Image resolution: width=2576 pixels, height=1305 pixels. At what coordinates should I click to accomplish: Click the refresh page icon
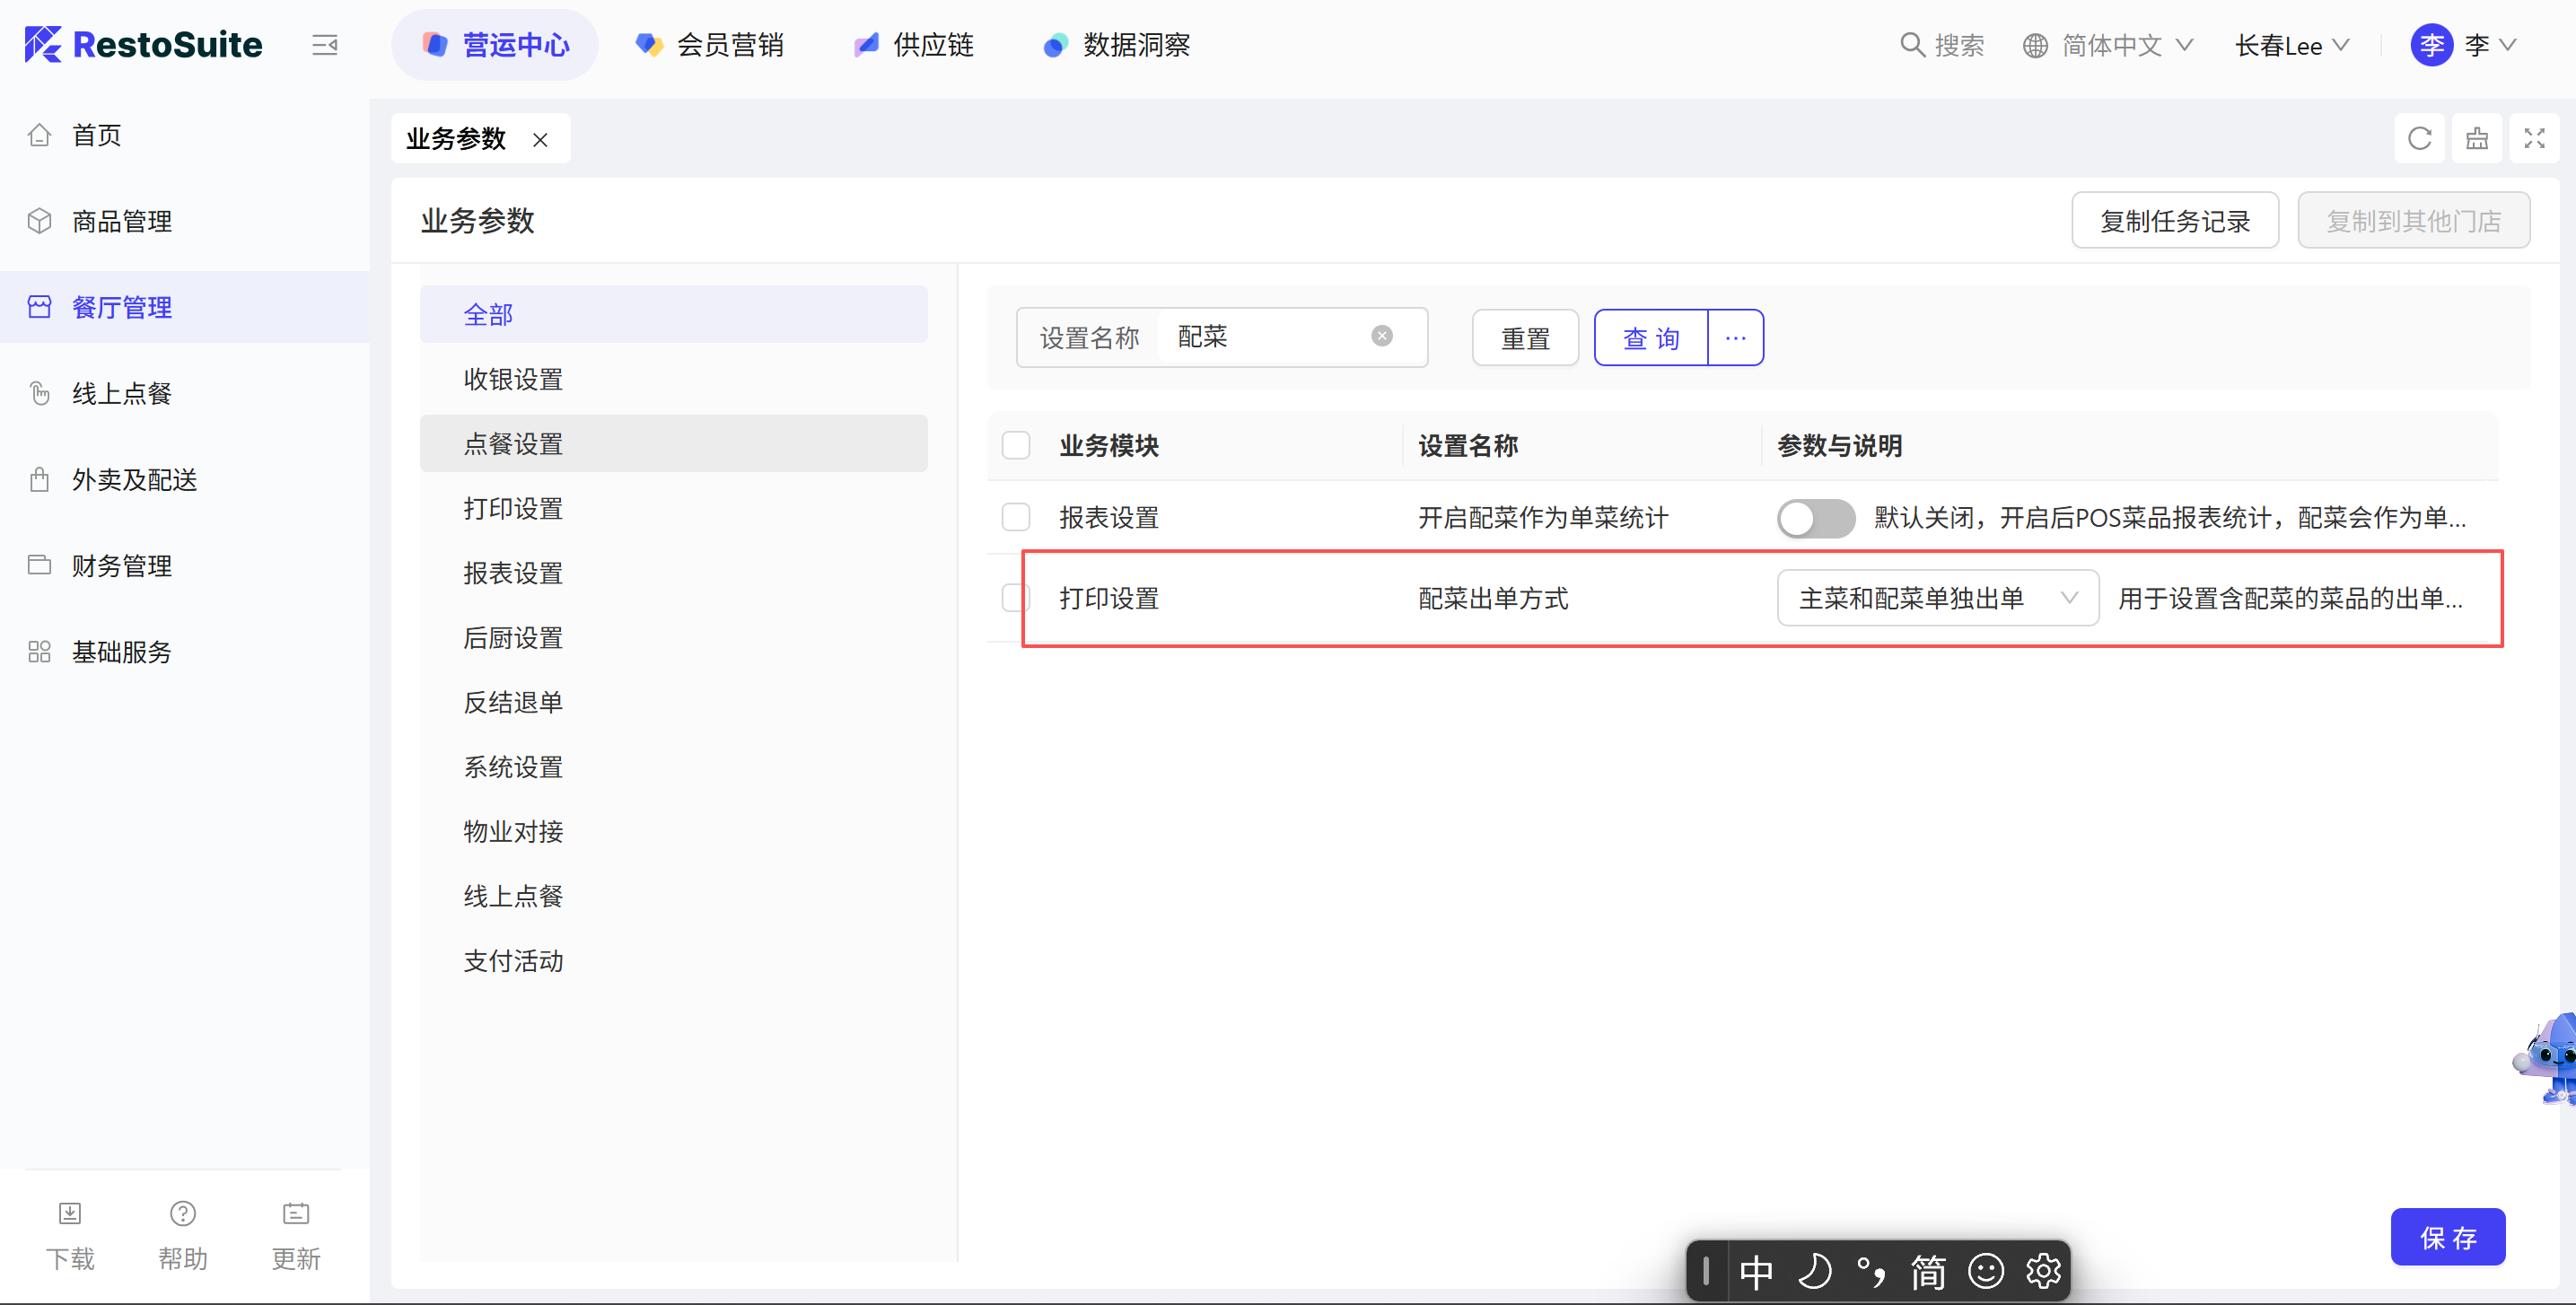[2419, 139]
